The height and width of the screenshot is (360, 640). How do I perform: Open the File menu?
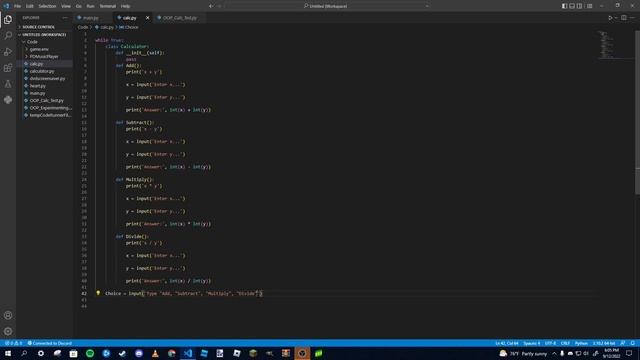pos(18,6)
